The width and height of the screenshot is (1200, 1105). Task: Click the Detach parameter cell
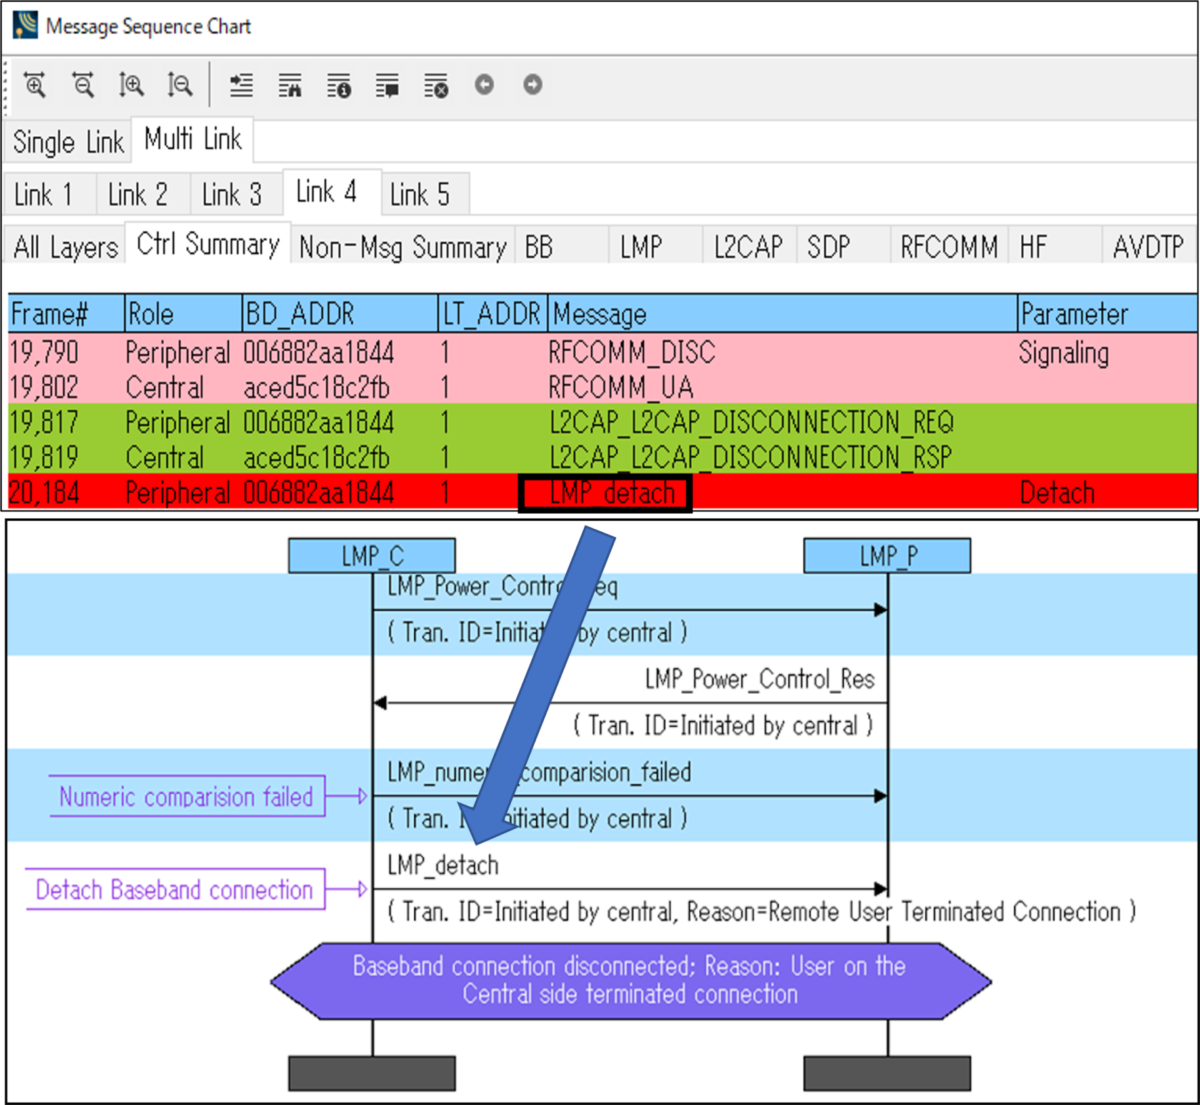(x=1057, y=493)
